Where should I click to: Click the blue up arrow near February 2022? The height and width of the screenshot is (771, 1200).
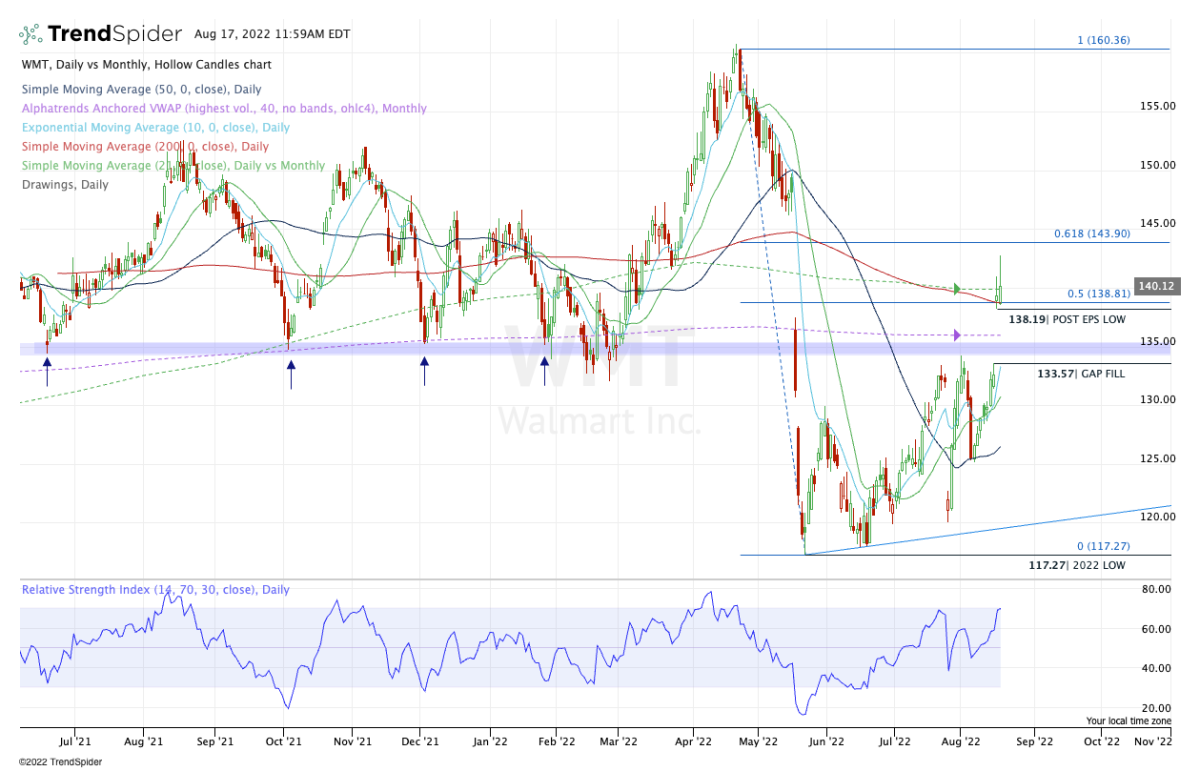pyautogui.click(x=545, y=373)
